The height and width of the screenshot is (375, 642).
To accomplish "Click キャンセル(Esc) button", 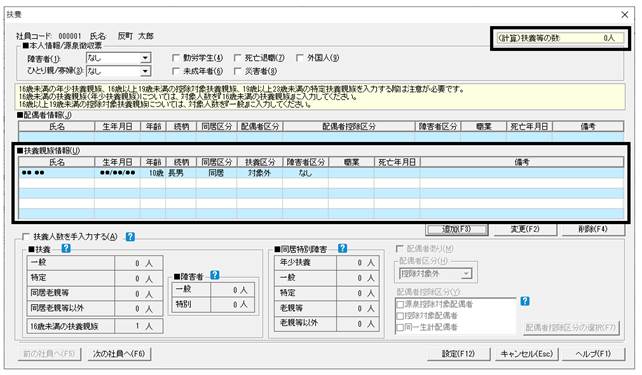I will [x=526, y=354].
